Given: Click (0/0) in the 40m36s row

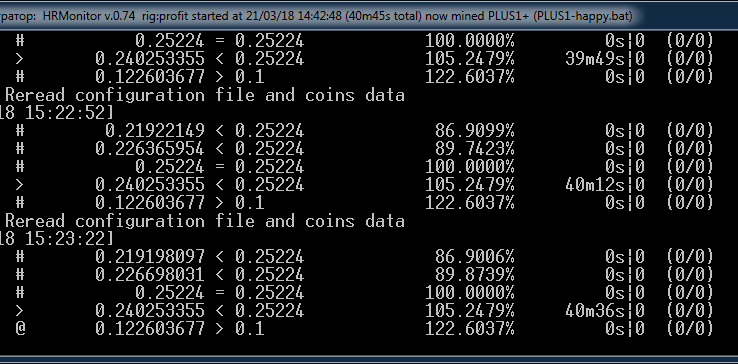Looking at the screenshot, I should click(690, 310).
